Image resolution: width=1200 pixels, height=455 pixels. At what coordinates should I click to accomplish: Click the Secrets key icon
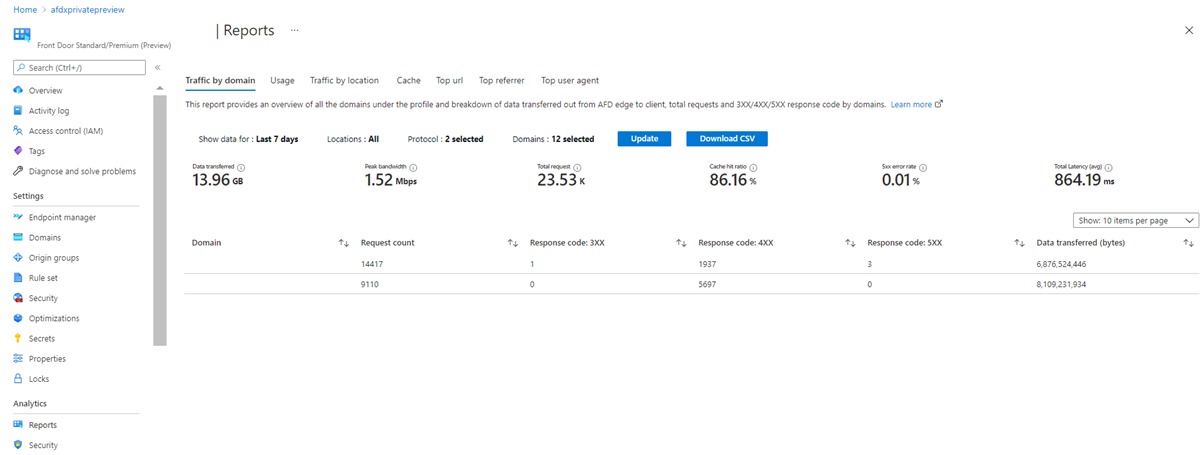click(18, 339)
